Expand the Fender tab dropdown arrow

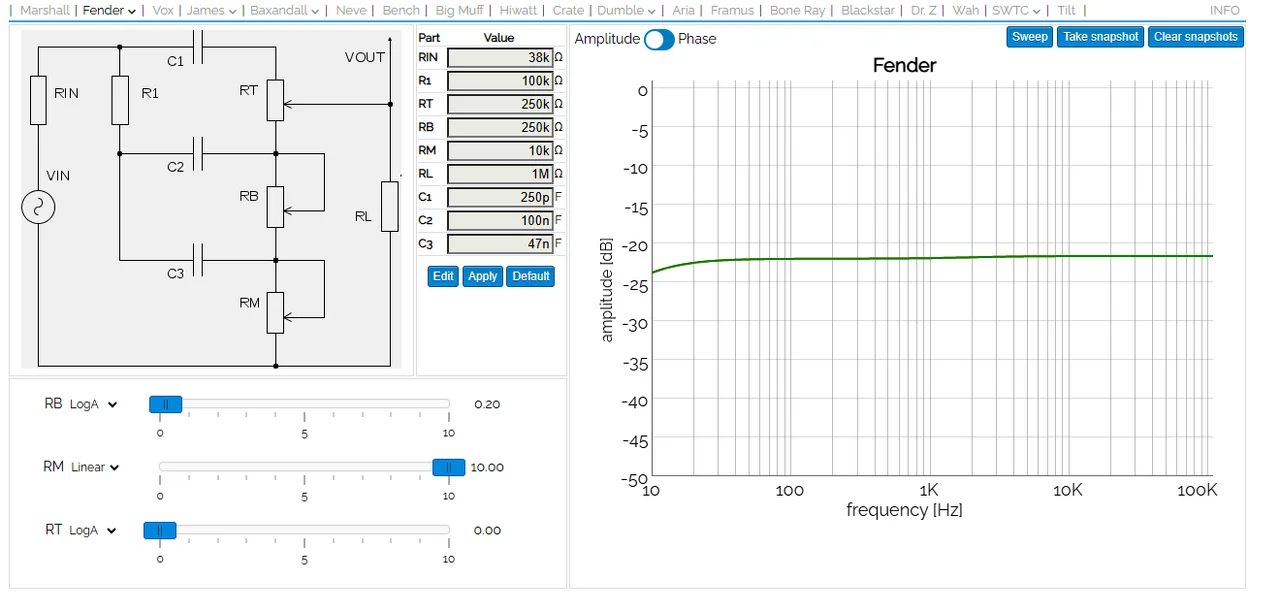[x=131, y=11]
